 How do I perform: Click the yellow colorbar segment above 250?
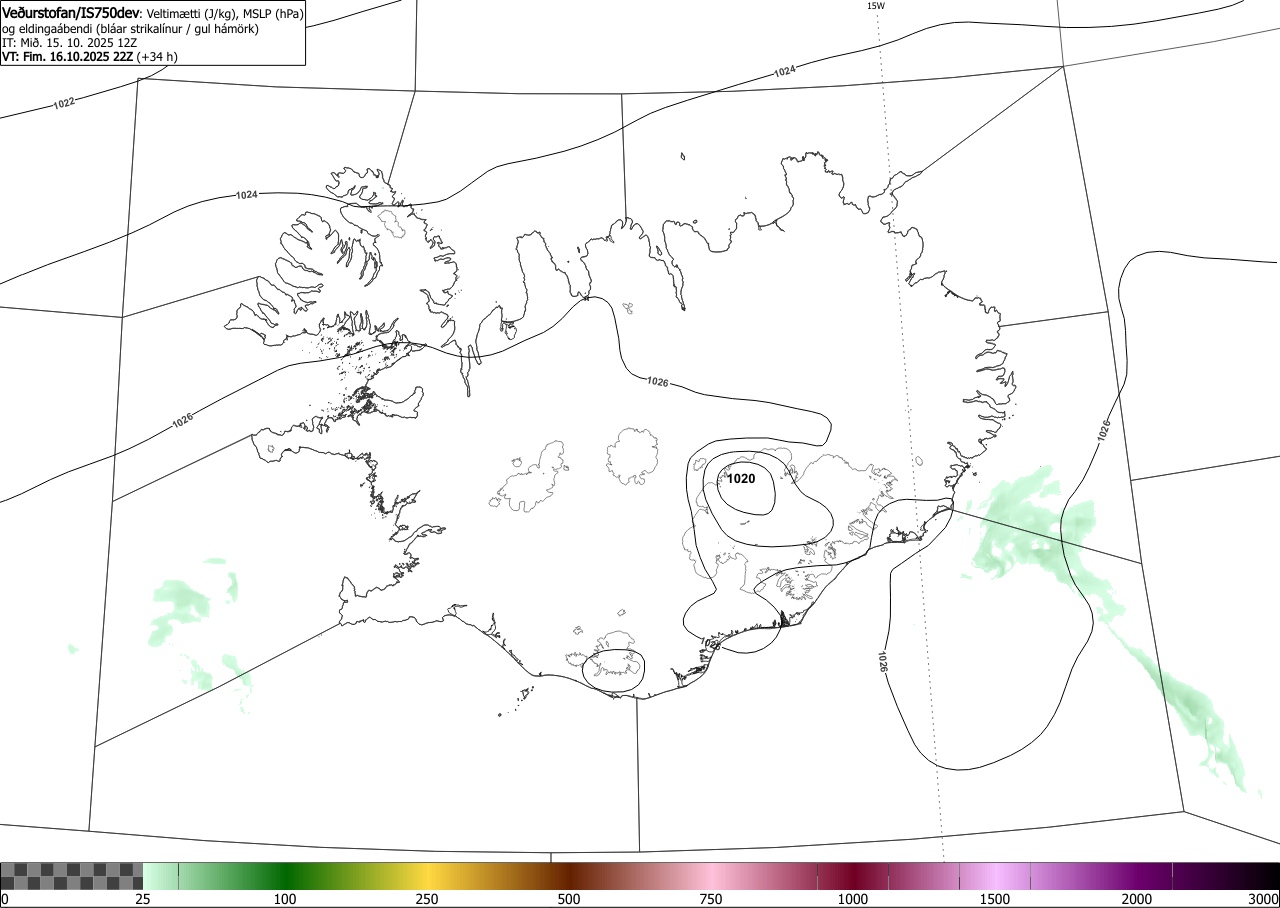tap(427, 876)
